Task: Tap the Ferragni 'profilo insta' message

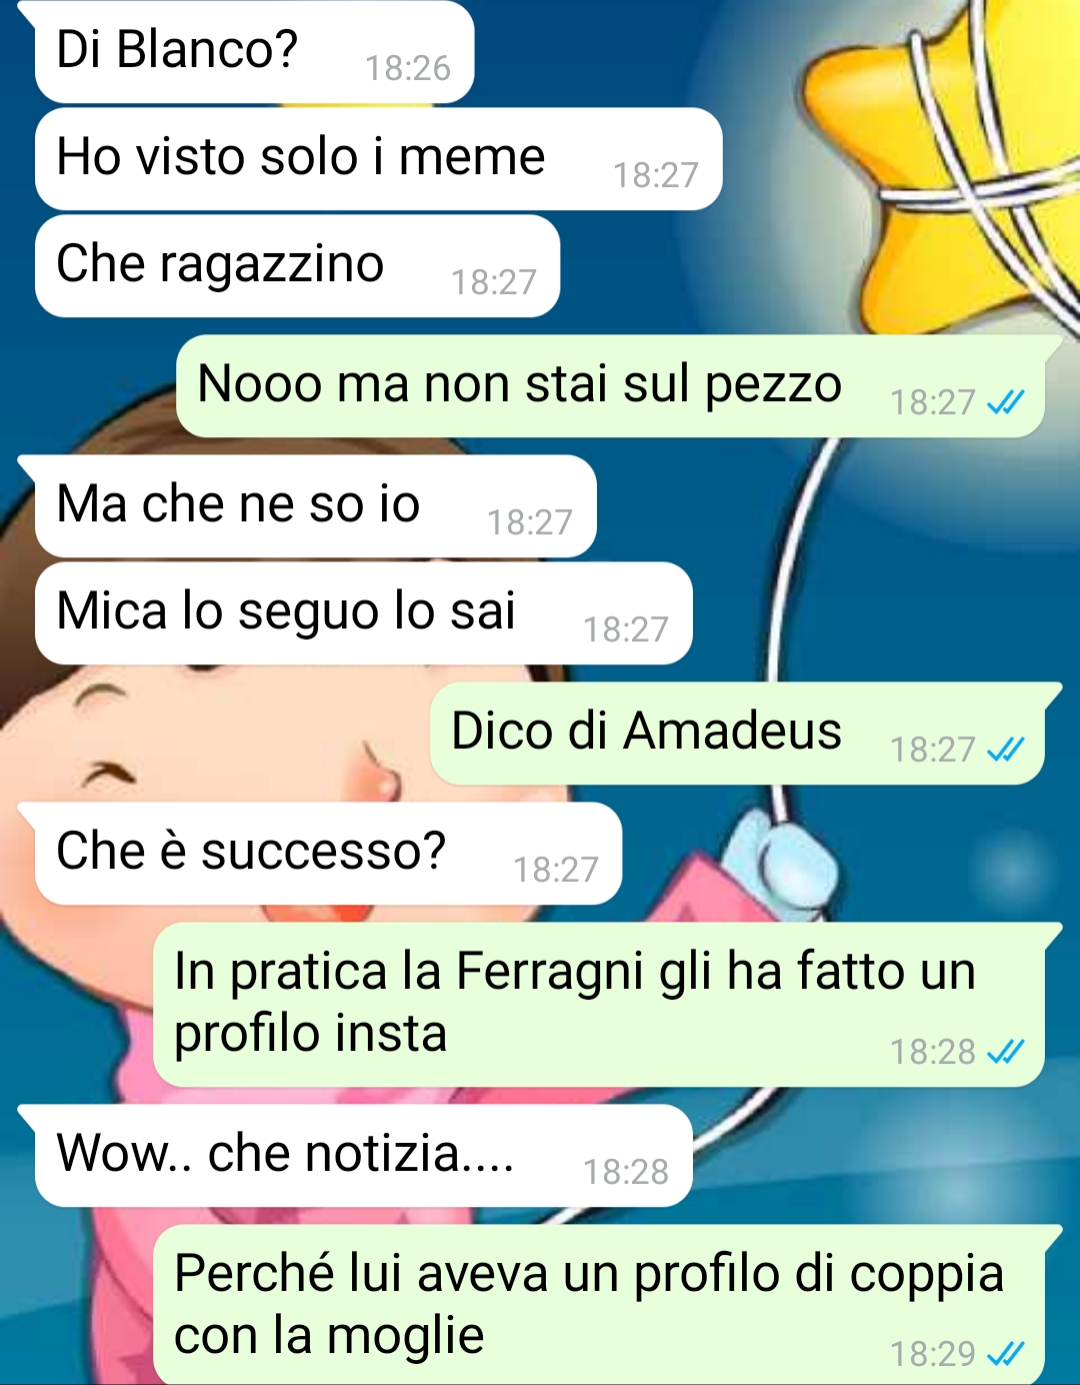Action: point(598,1004)
